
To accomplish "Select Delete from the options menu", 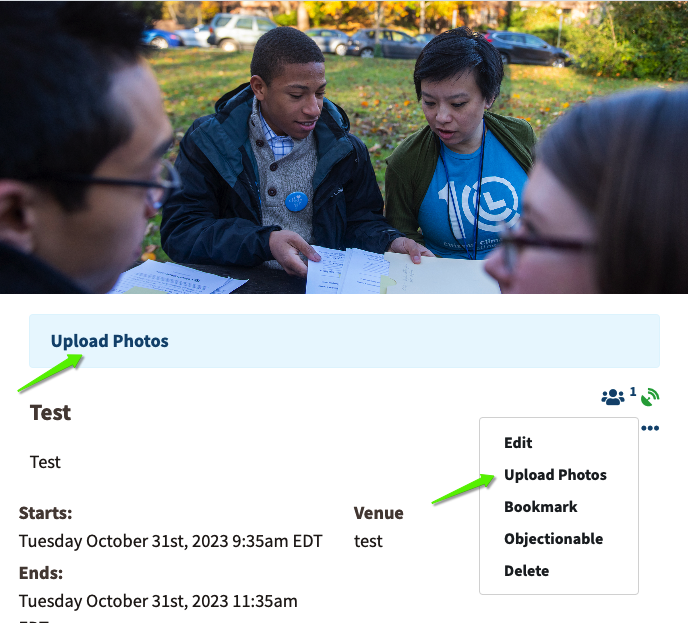I will click(x=526, y=571).
